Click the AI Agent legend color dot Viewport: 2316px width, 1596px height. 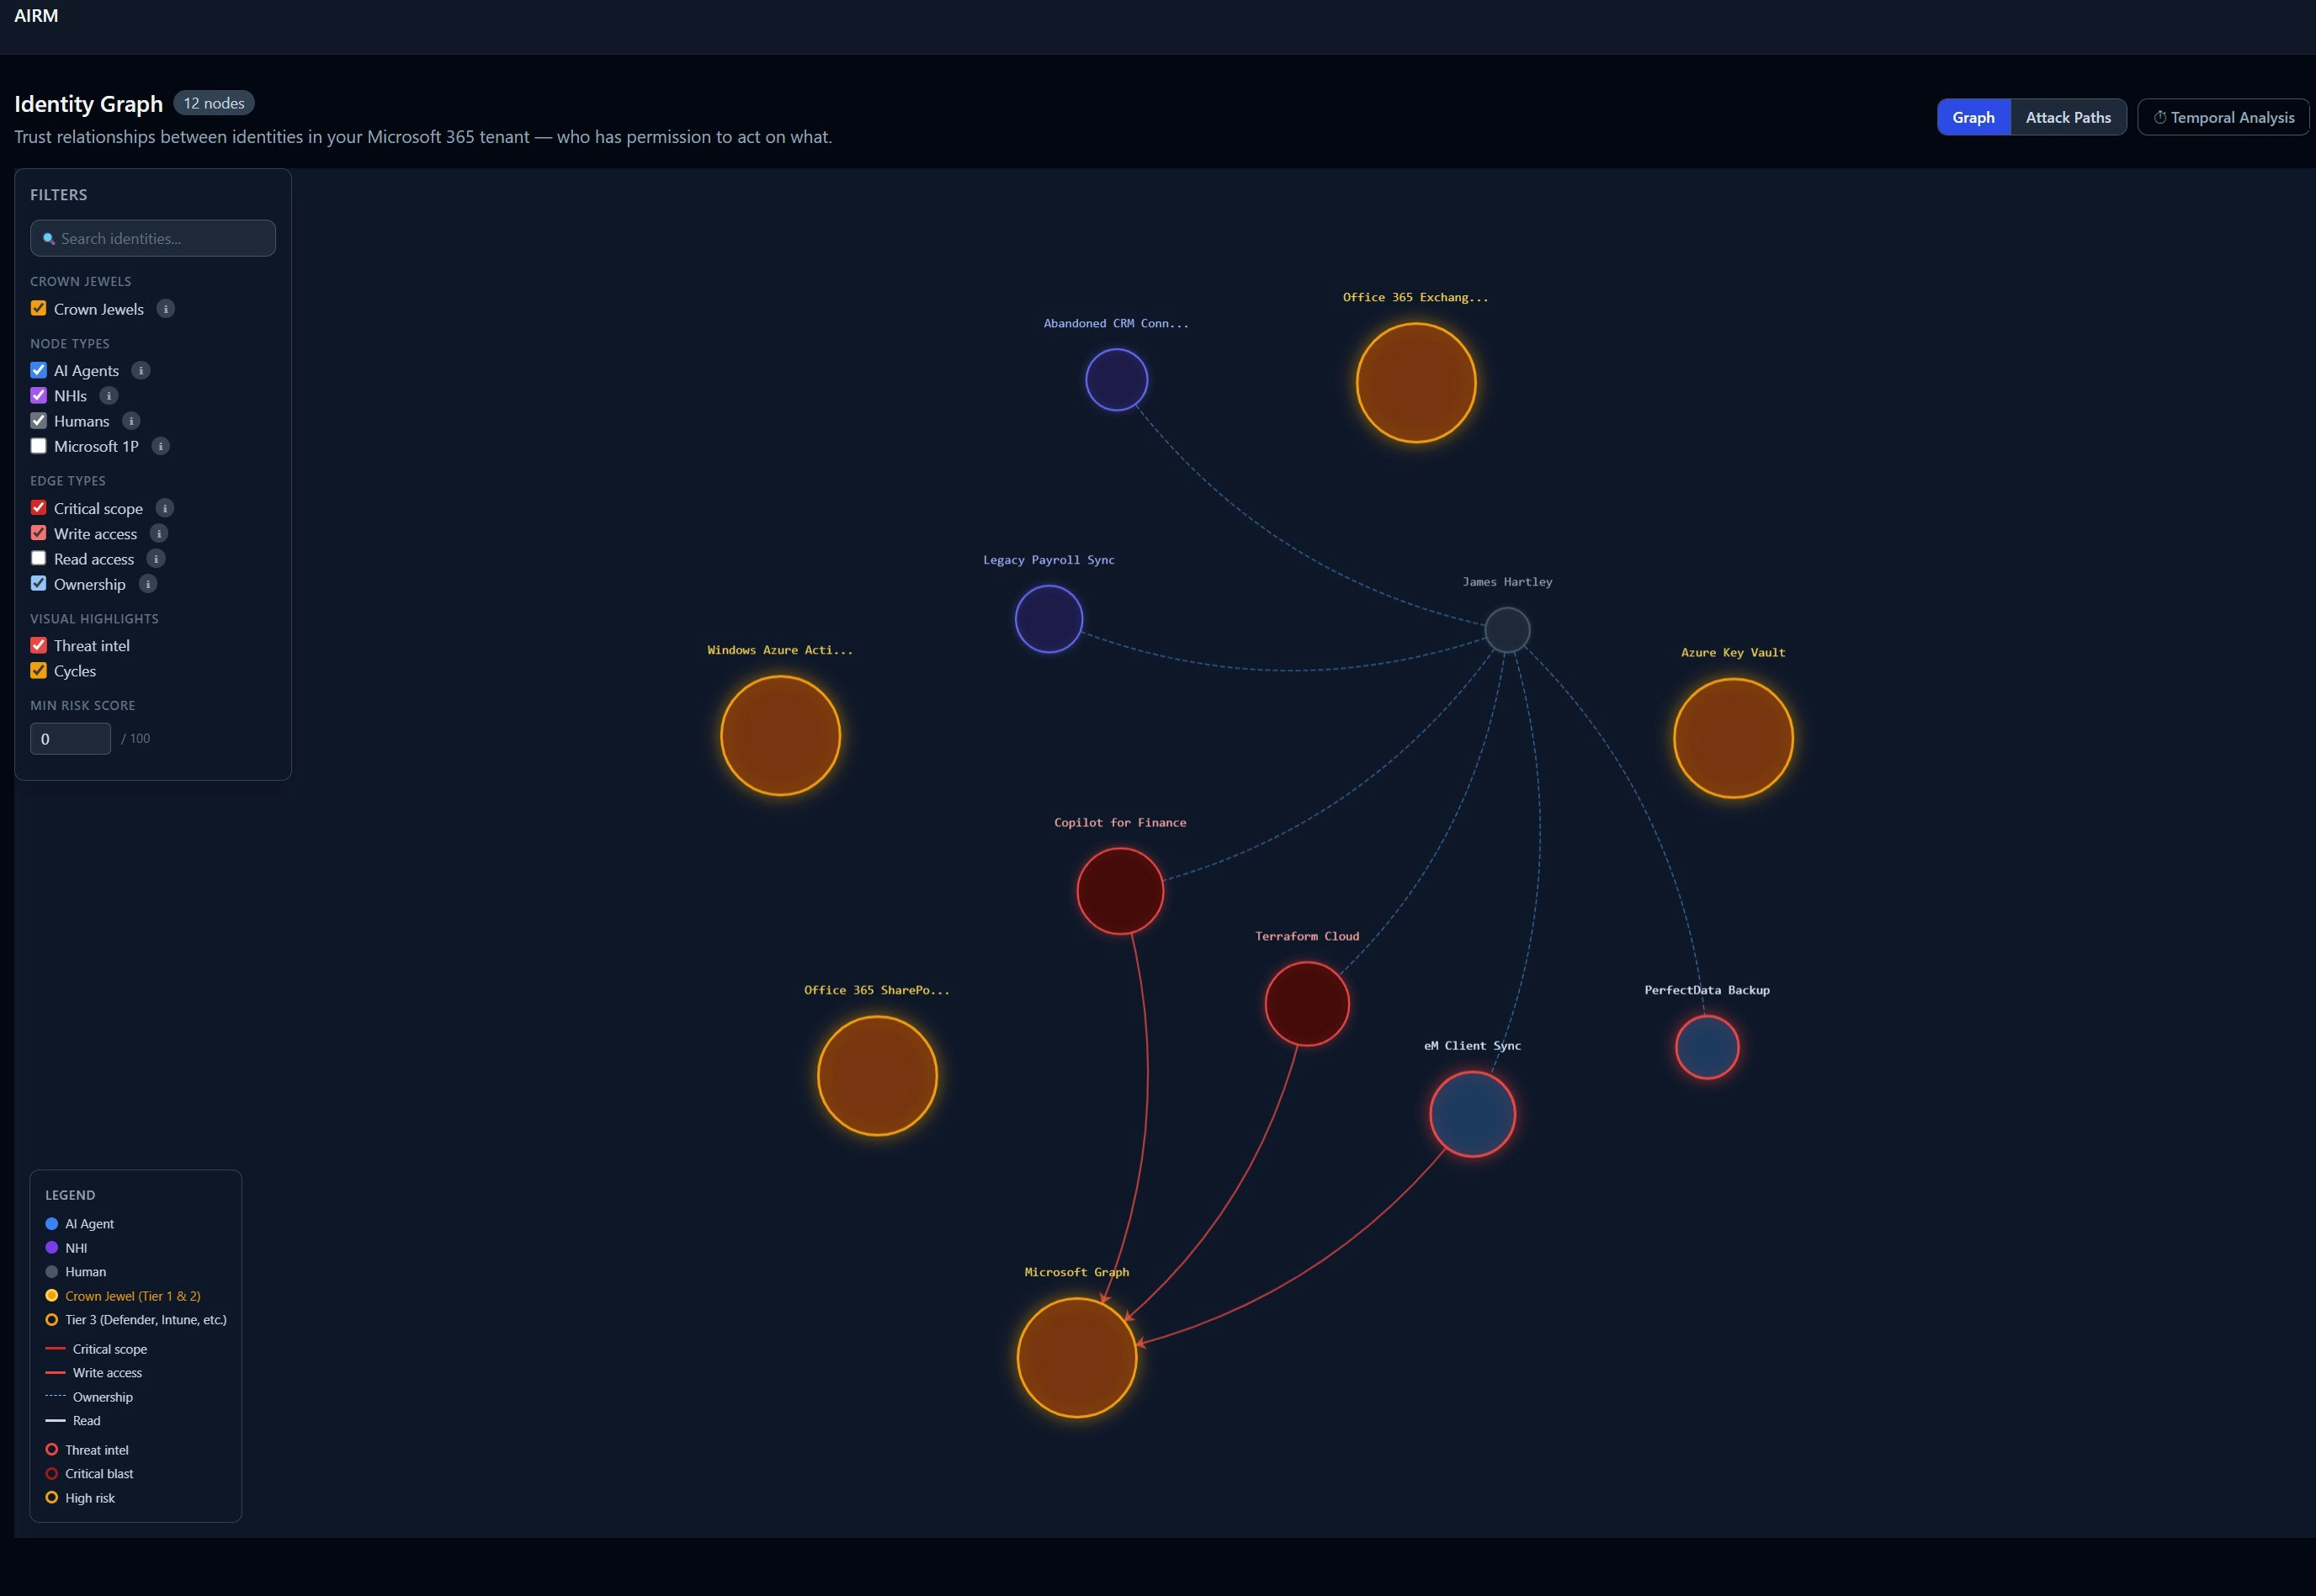(x=52, y=1224)
